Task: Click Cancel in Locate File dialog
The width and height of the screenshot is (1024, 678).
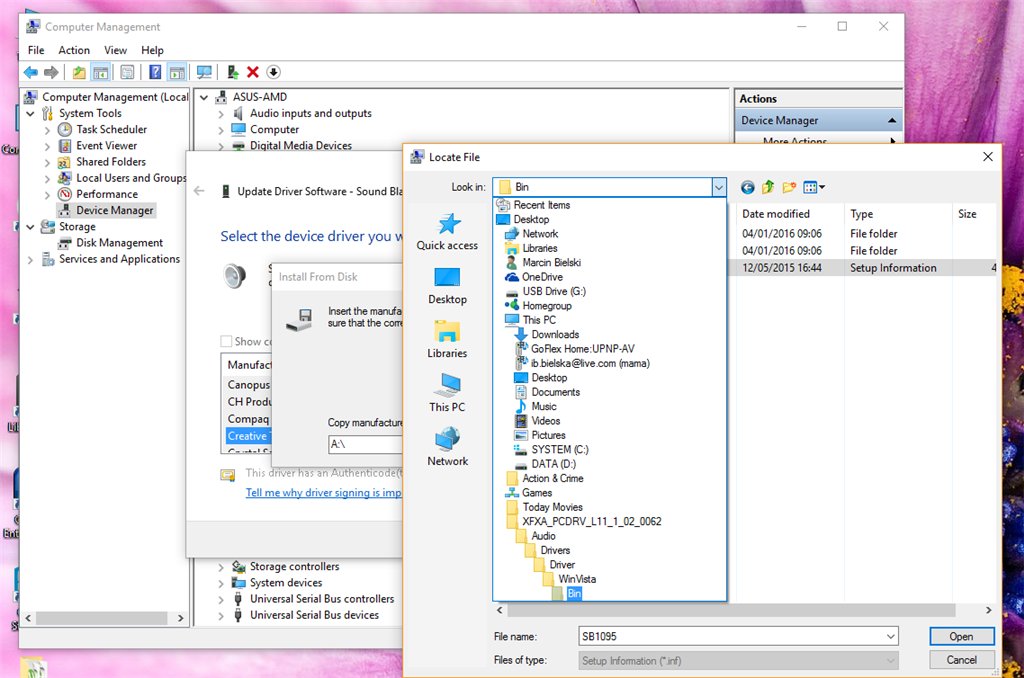Action: [x=961, y=660]
